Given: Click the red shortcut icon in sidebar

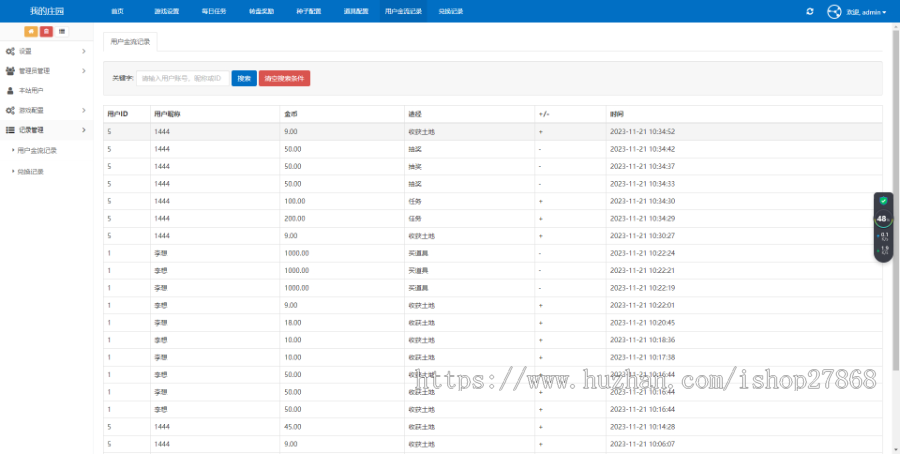Looking at the screenshot, I should (x=46, y=32).
